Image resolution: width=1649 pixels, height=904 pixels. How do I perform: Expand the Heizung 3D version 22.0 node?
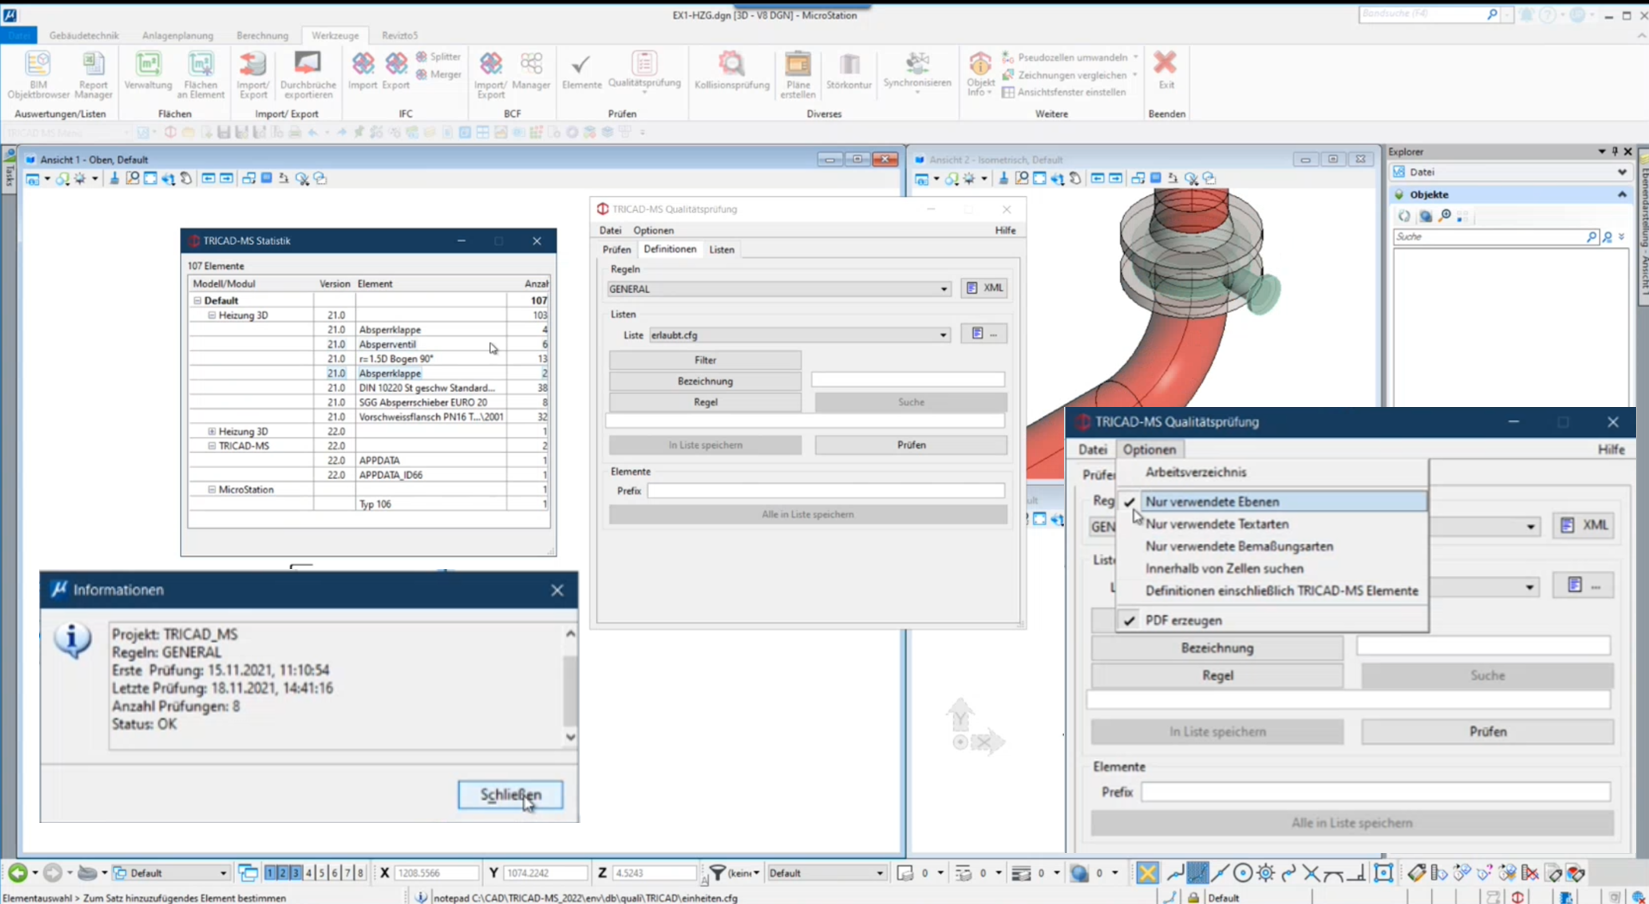coord(212,431)
